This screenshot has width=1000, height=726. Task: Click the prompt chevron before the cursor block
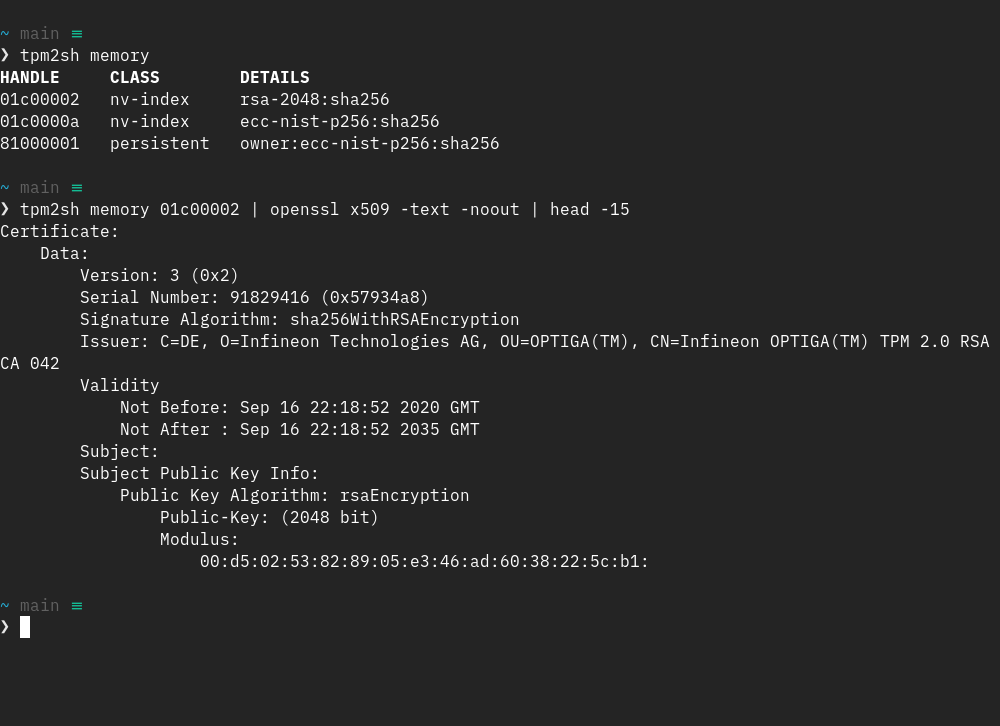coord(5,627)
